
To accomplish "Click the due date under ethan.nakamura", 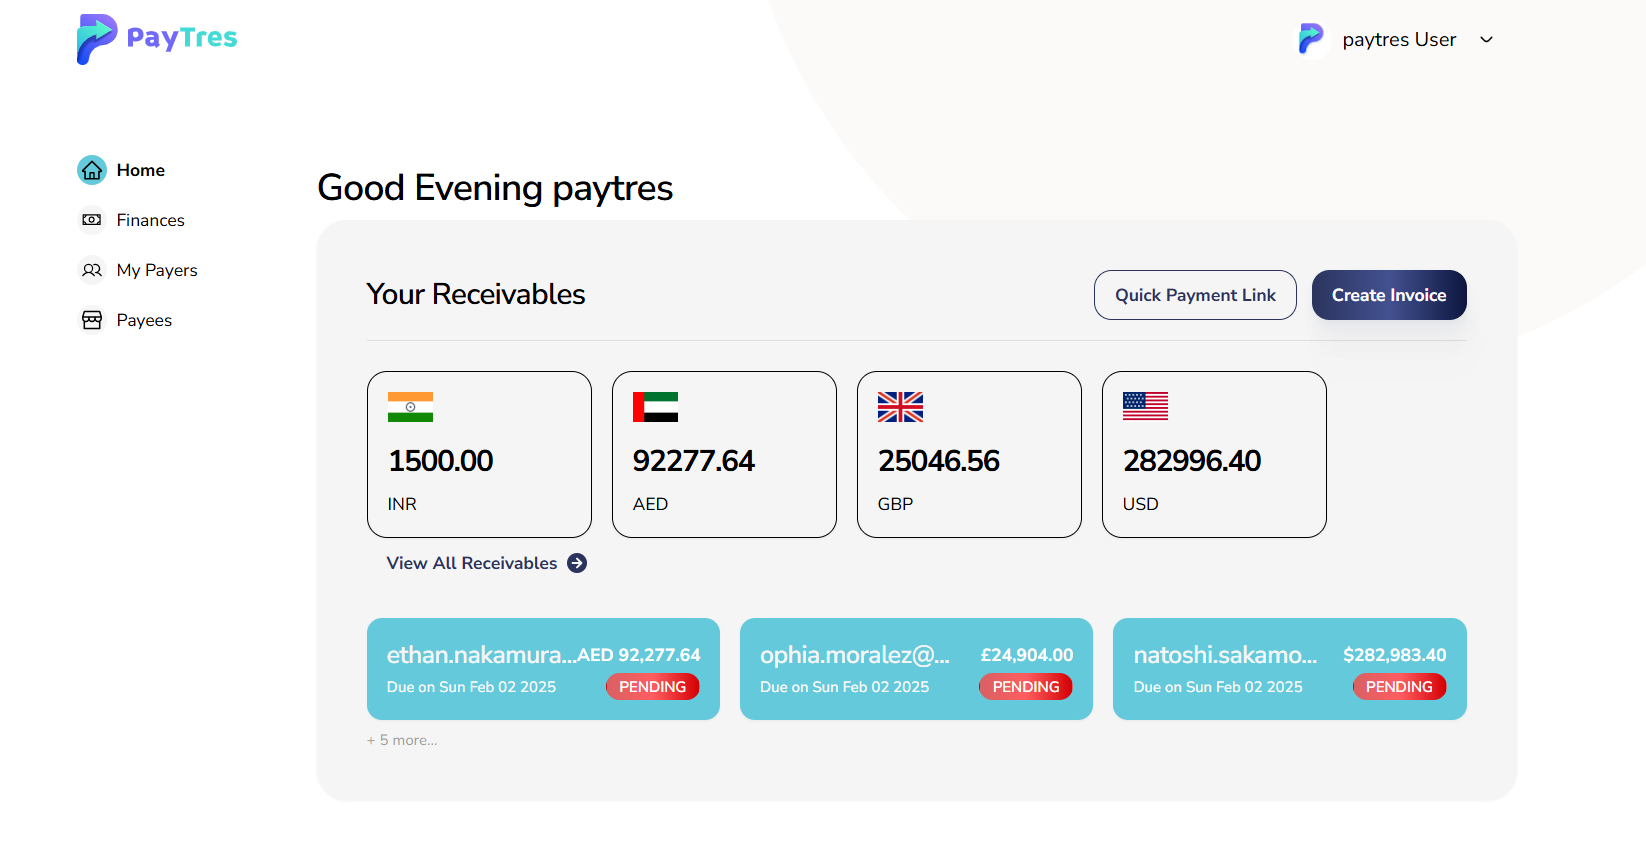I will coord(471,687).
